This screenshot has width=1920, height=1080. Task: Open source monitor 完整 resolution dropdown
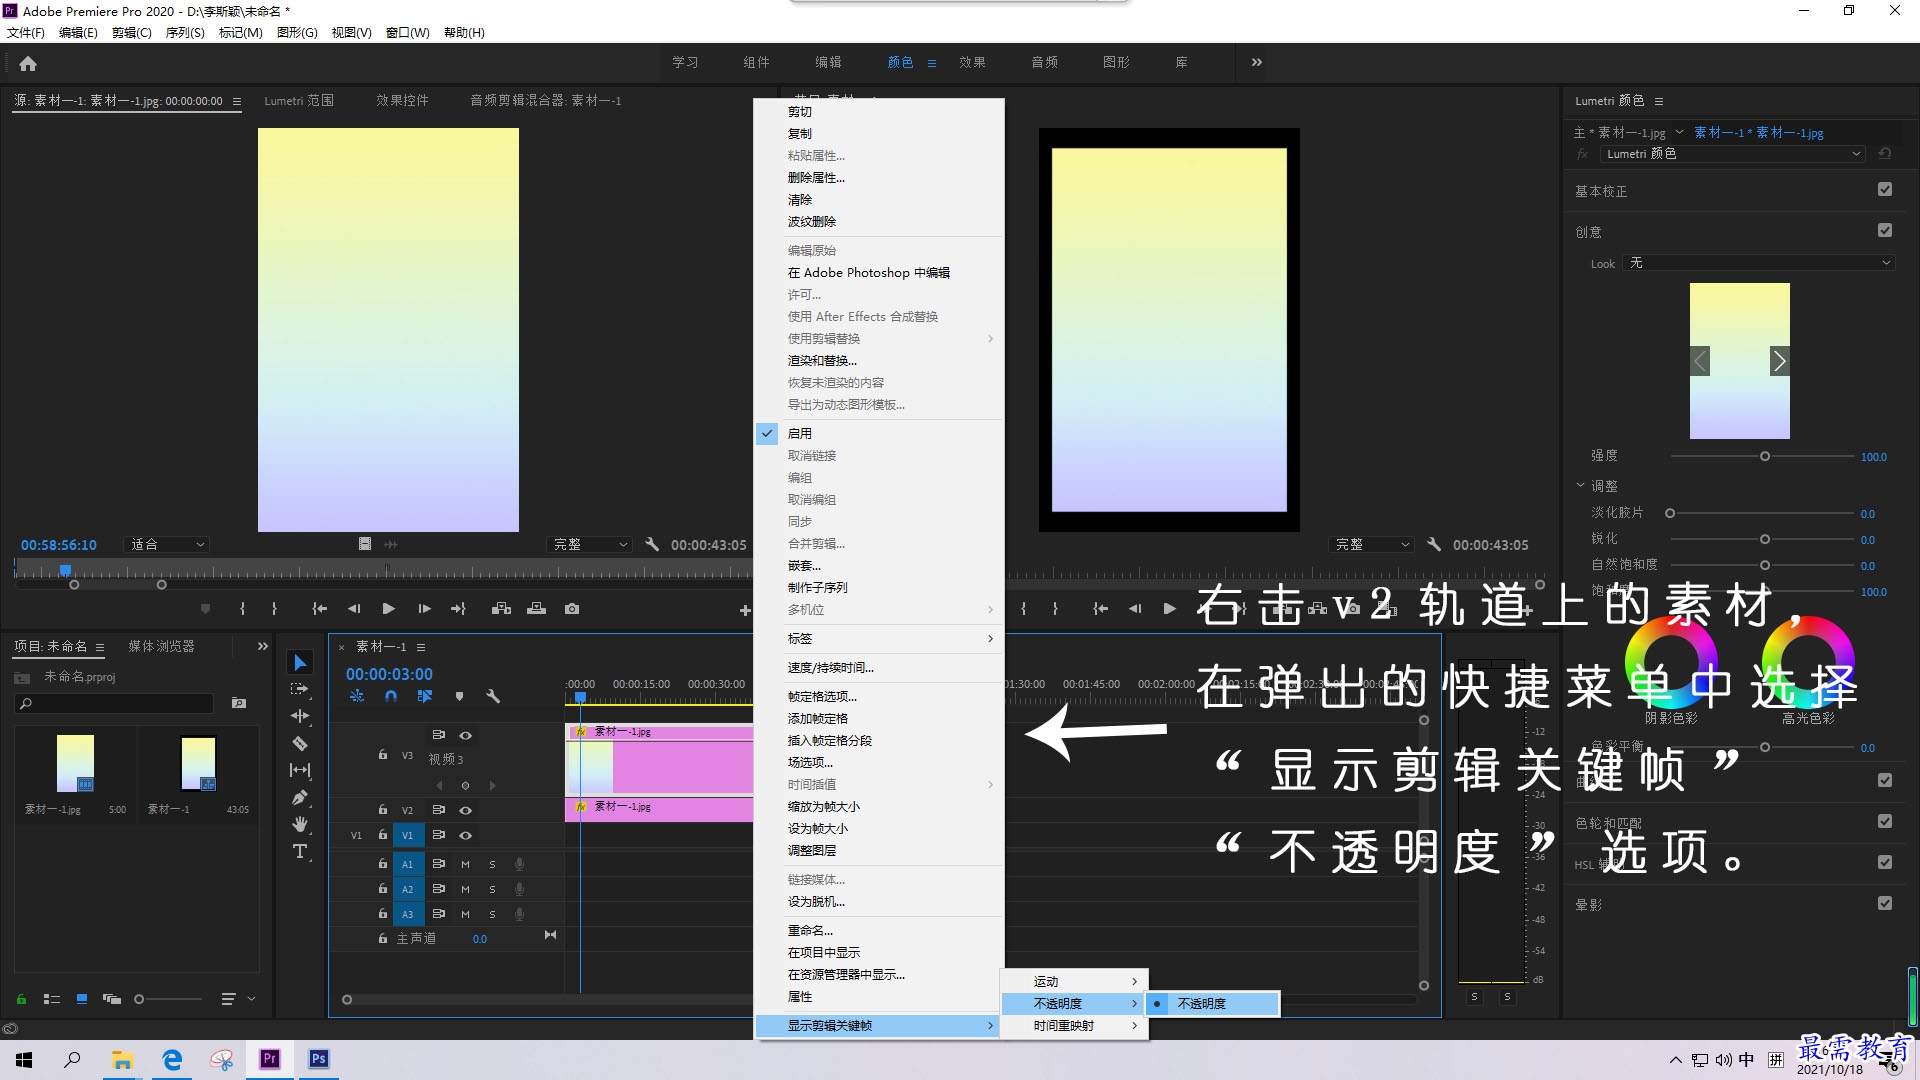point(591,545)
